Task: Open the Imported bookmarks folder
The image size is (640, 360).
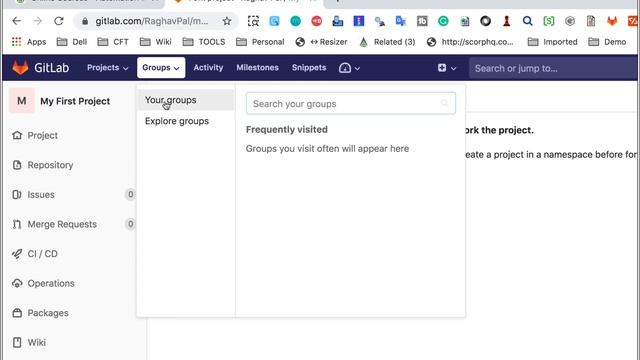Action: click(552, 42)
